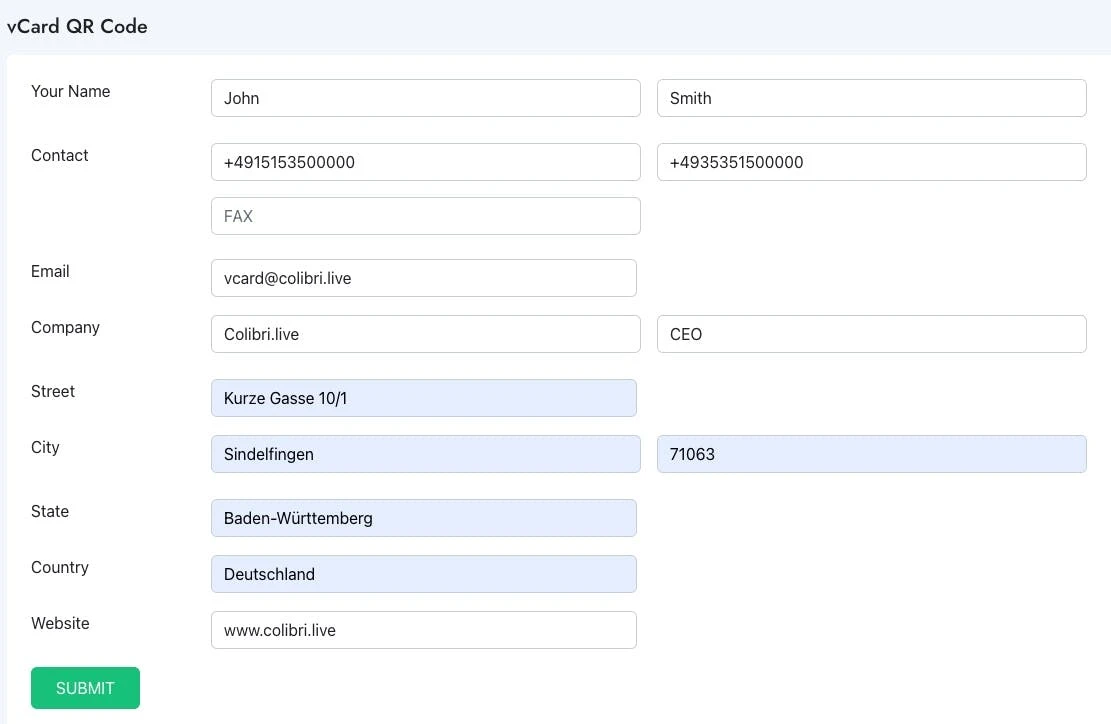Select the secondary phone field +4935351500000
1111x724 pixels.
(x=871, y=162)
